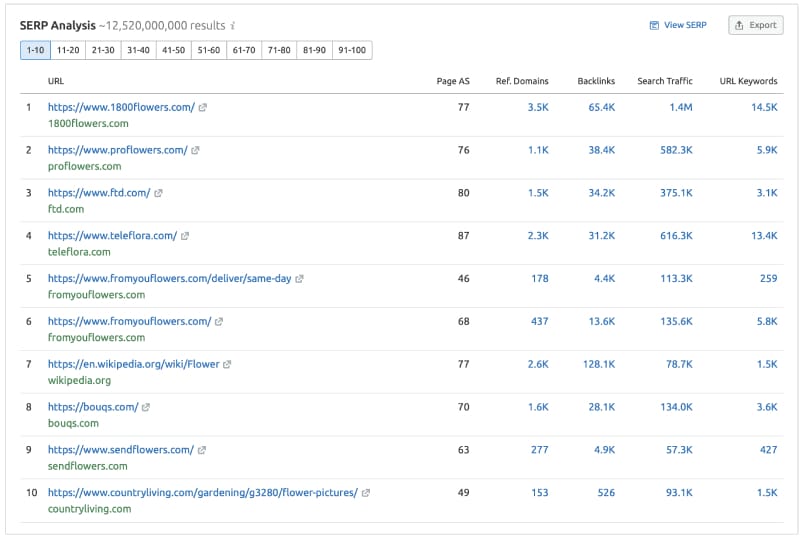Screen dimensions: 802x539
Task: Click 128.1K backlinks for Wikipedia
Action: click(x=599, y=365)
